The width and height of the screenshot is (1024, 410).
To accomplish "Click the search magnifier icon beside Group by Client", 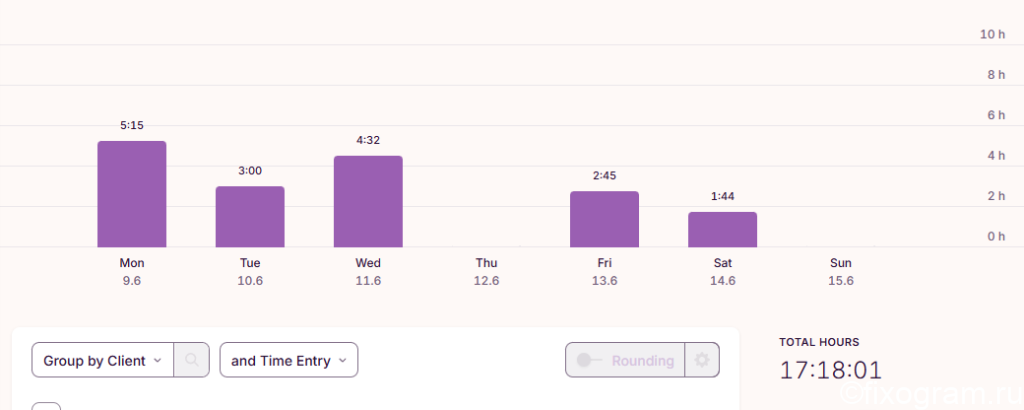I will point(191,360).
